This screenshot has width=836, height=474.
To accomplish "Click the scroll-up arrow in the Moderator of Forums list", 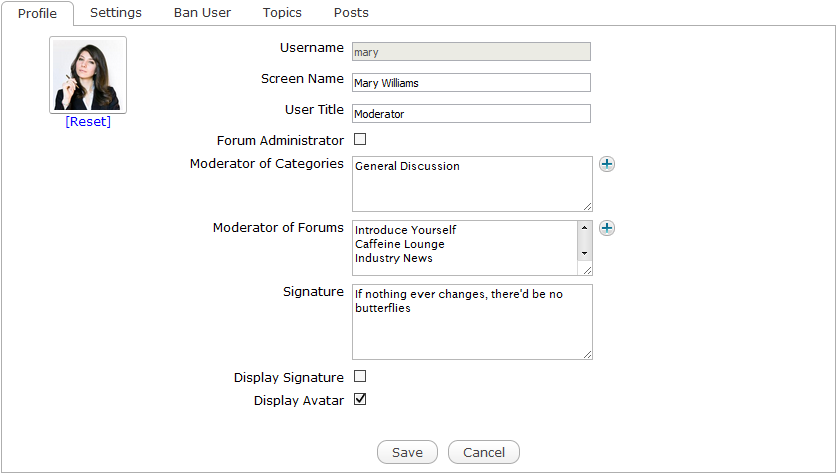I will tap(584, 228).
